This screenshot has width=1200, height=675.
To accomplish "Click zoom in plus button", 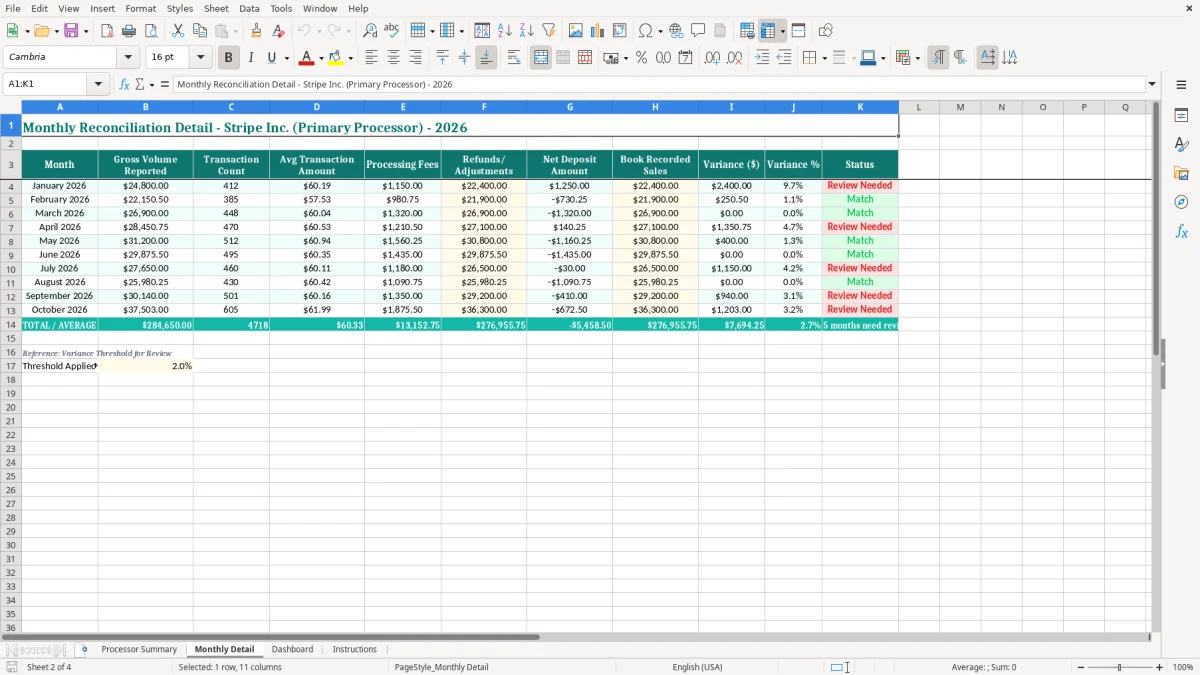I will 1160,667.
